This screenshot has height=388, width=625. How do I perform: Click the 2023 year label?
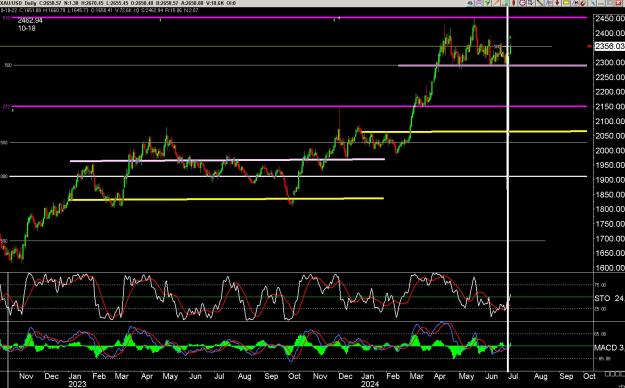77,384
